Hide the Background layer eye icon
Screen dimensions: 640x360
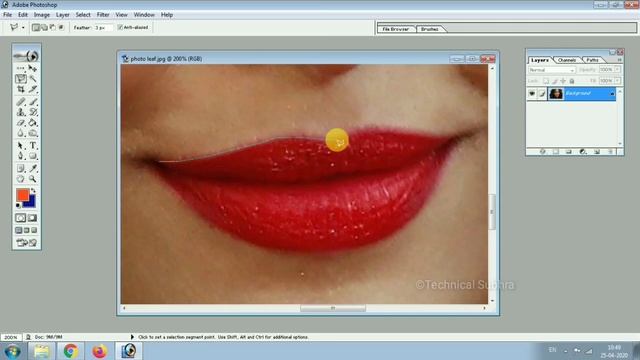(x=531, y=94)
